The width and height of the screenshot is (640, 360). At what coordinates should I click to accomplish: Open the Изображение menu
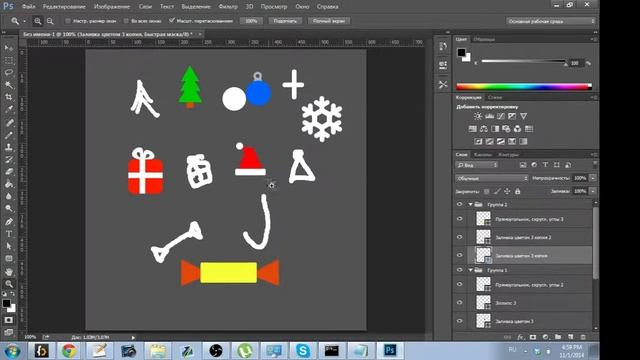pos(112,7)
